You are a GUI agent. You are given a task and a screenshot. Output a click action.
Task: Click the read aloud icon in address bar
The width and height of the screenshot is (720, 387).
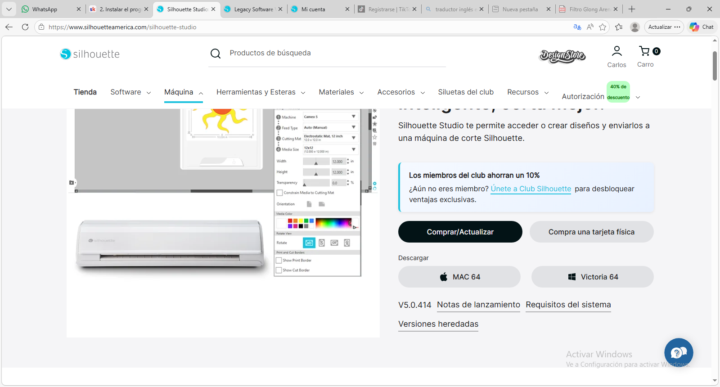[590, 27]
